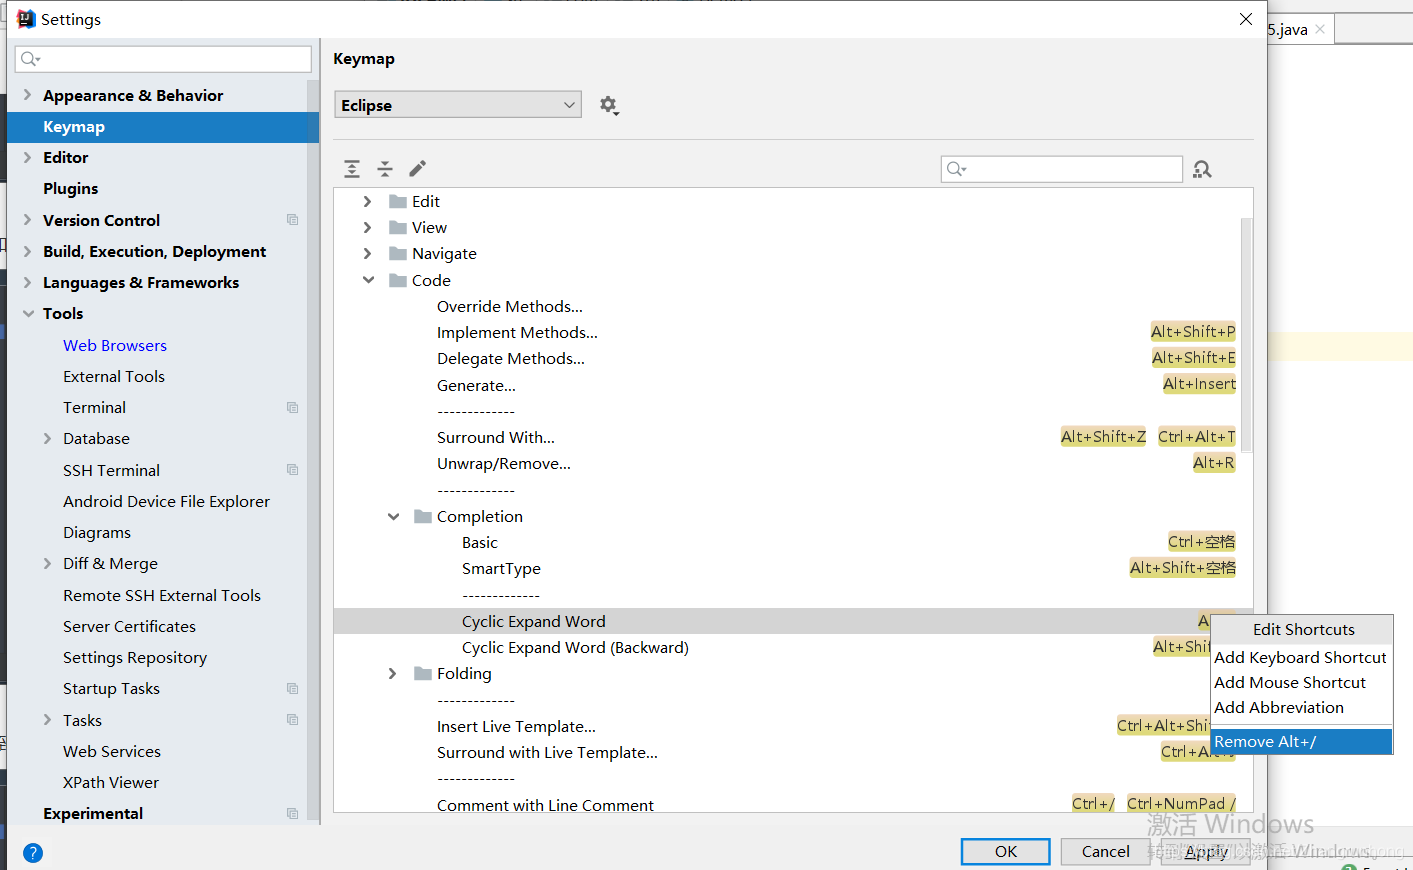Click project-level icon beside Tasks

tap(293, 720)
